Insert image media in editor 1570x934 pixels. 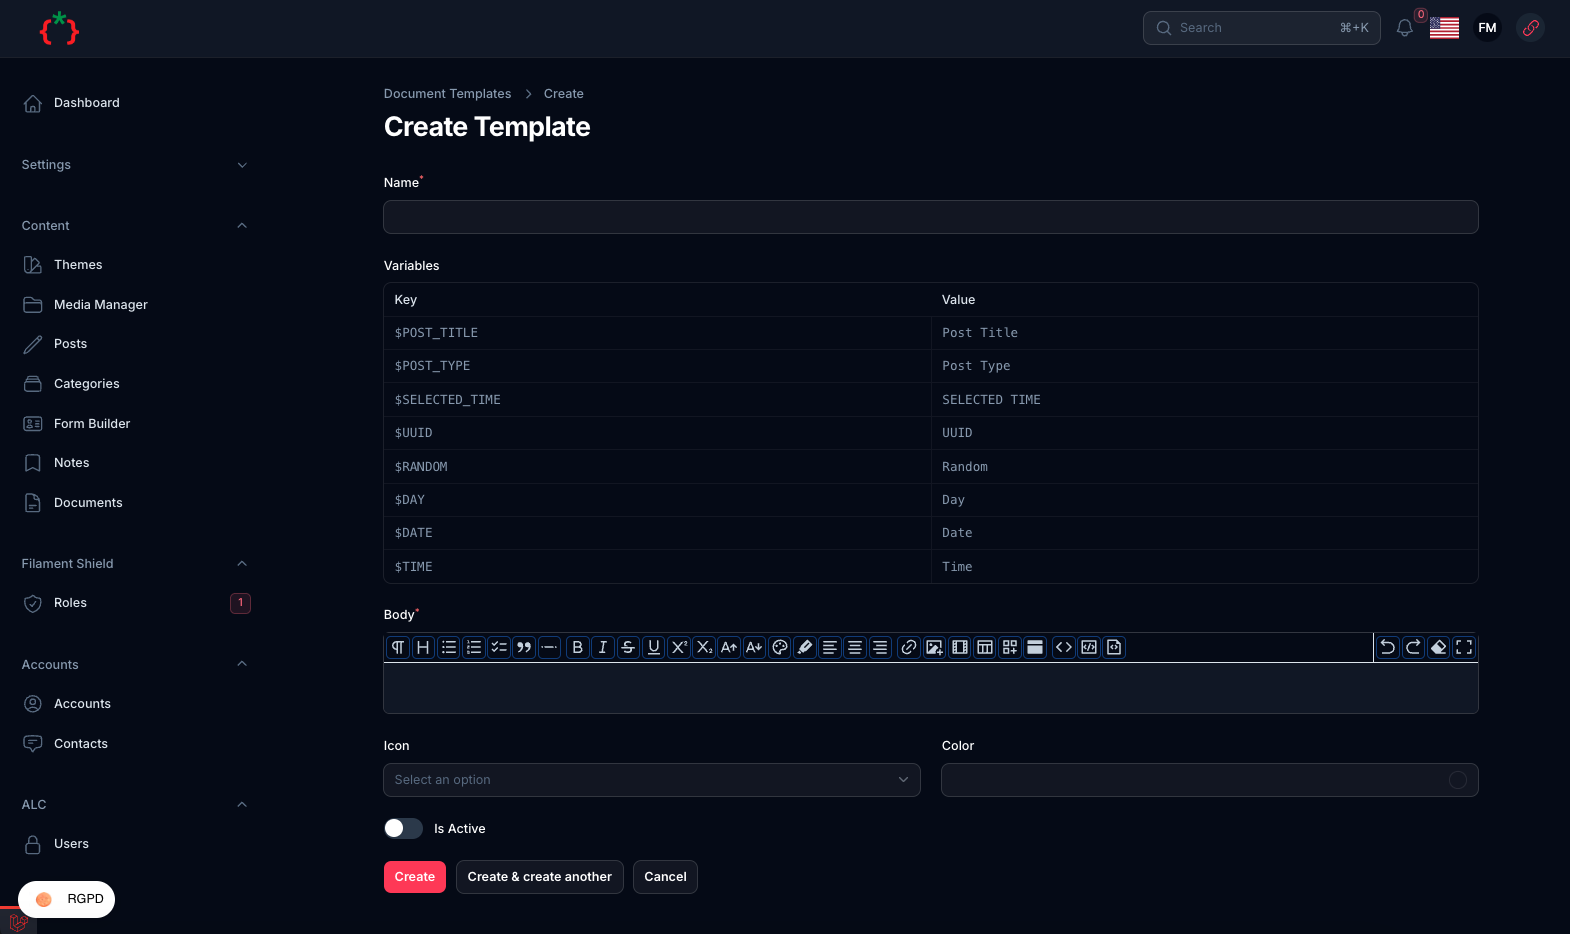tap(934, 647)
